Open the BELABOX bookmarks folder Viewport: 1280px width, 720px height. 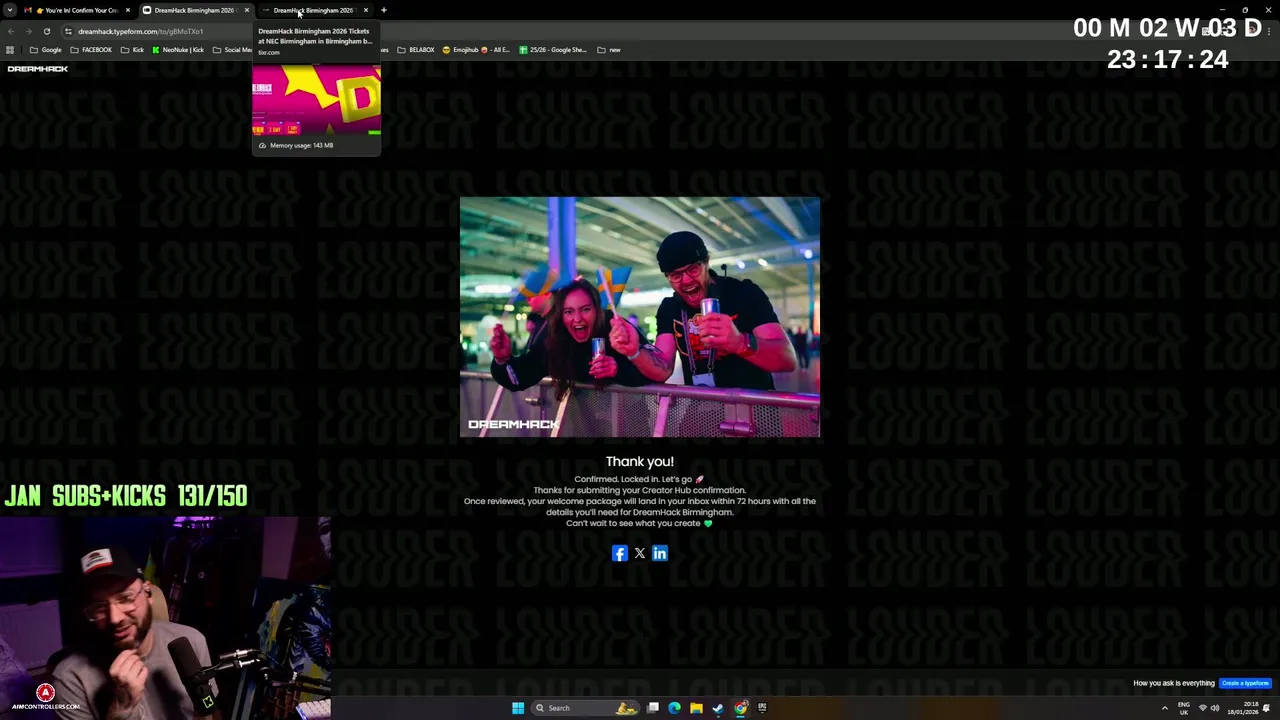pos(416,50)
